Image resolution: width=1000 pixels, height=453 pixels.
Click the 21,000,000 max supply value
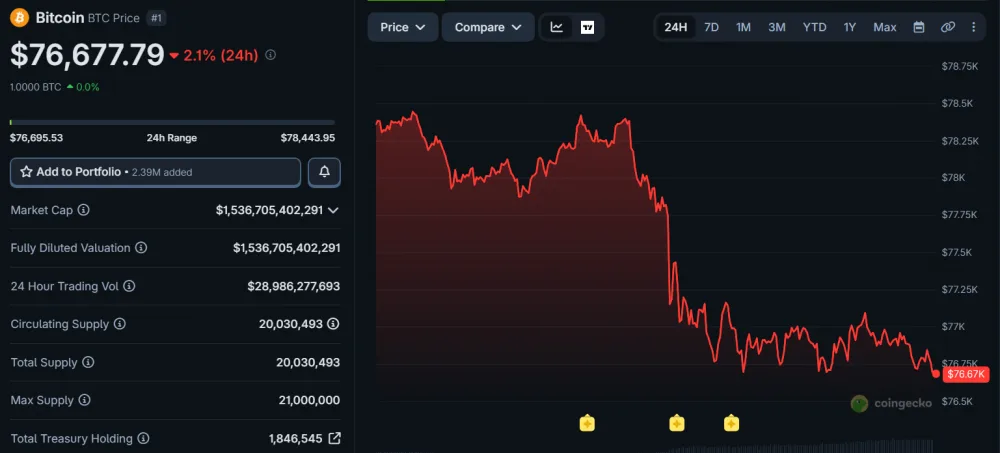click(309, 400)
